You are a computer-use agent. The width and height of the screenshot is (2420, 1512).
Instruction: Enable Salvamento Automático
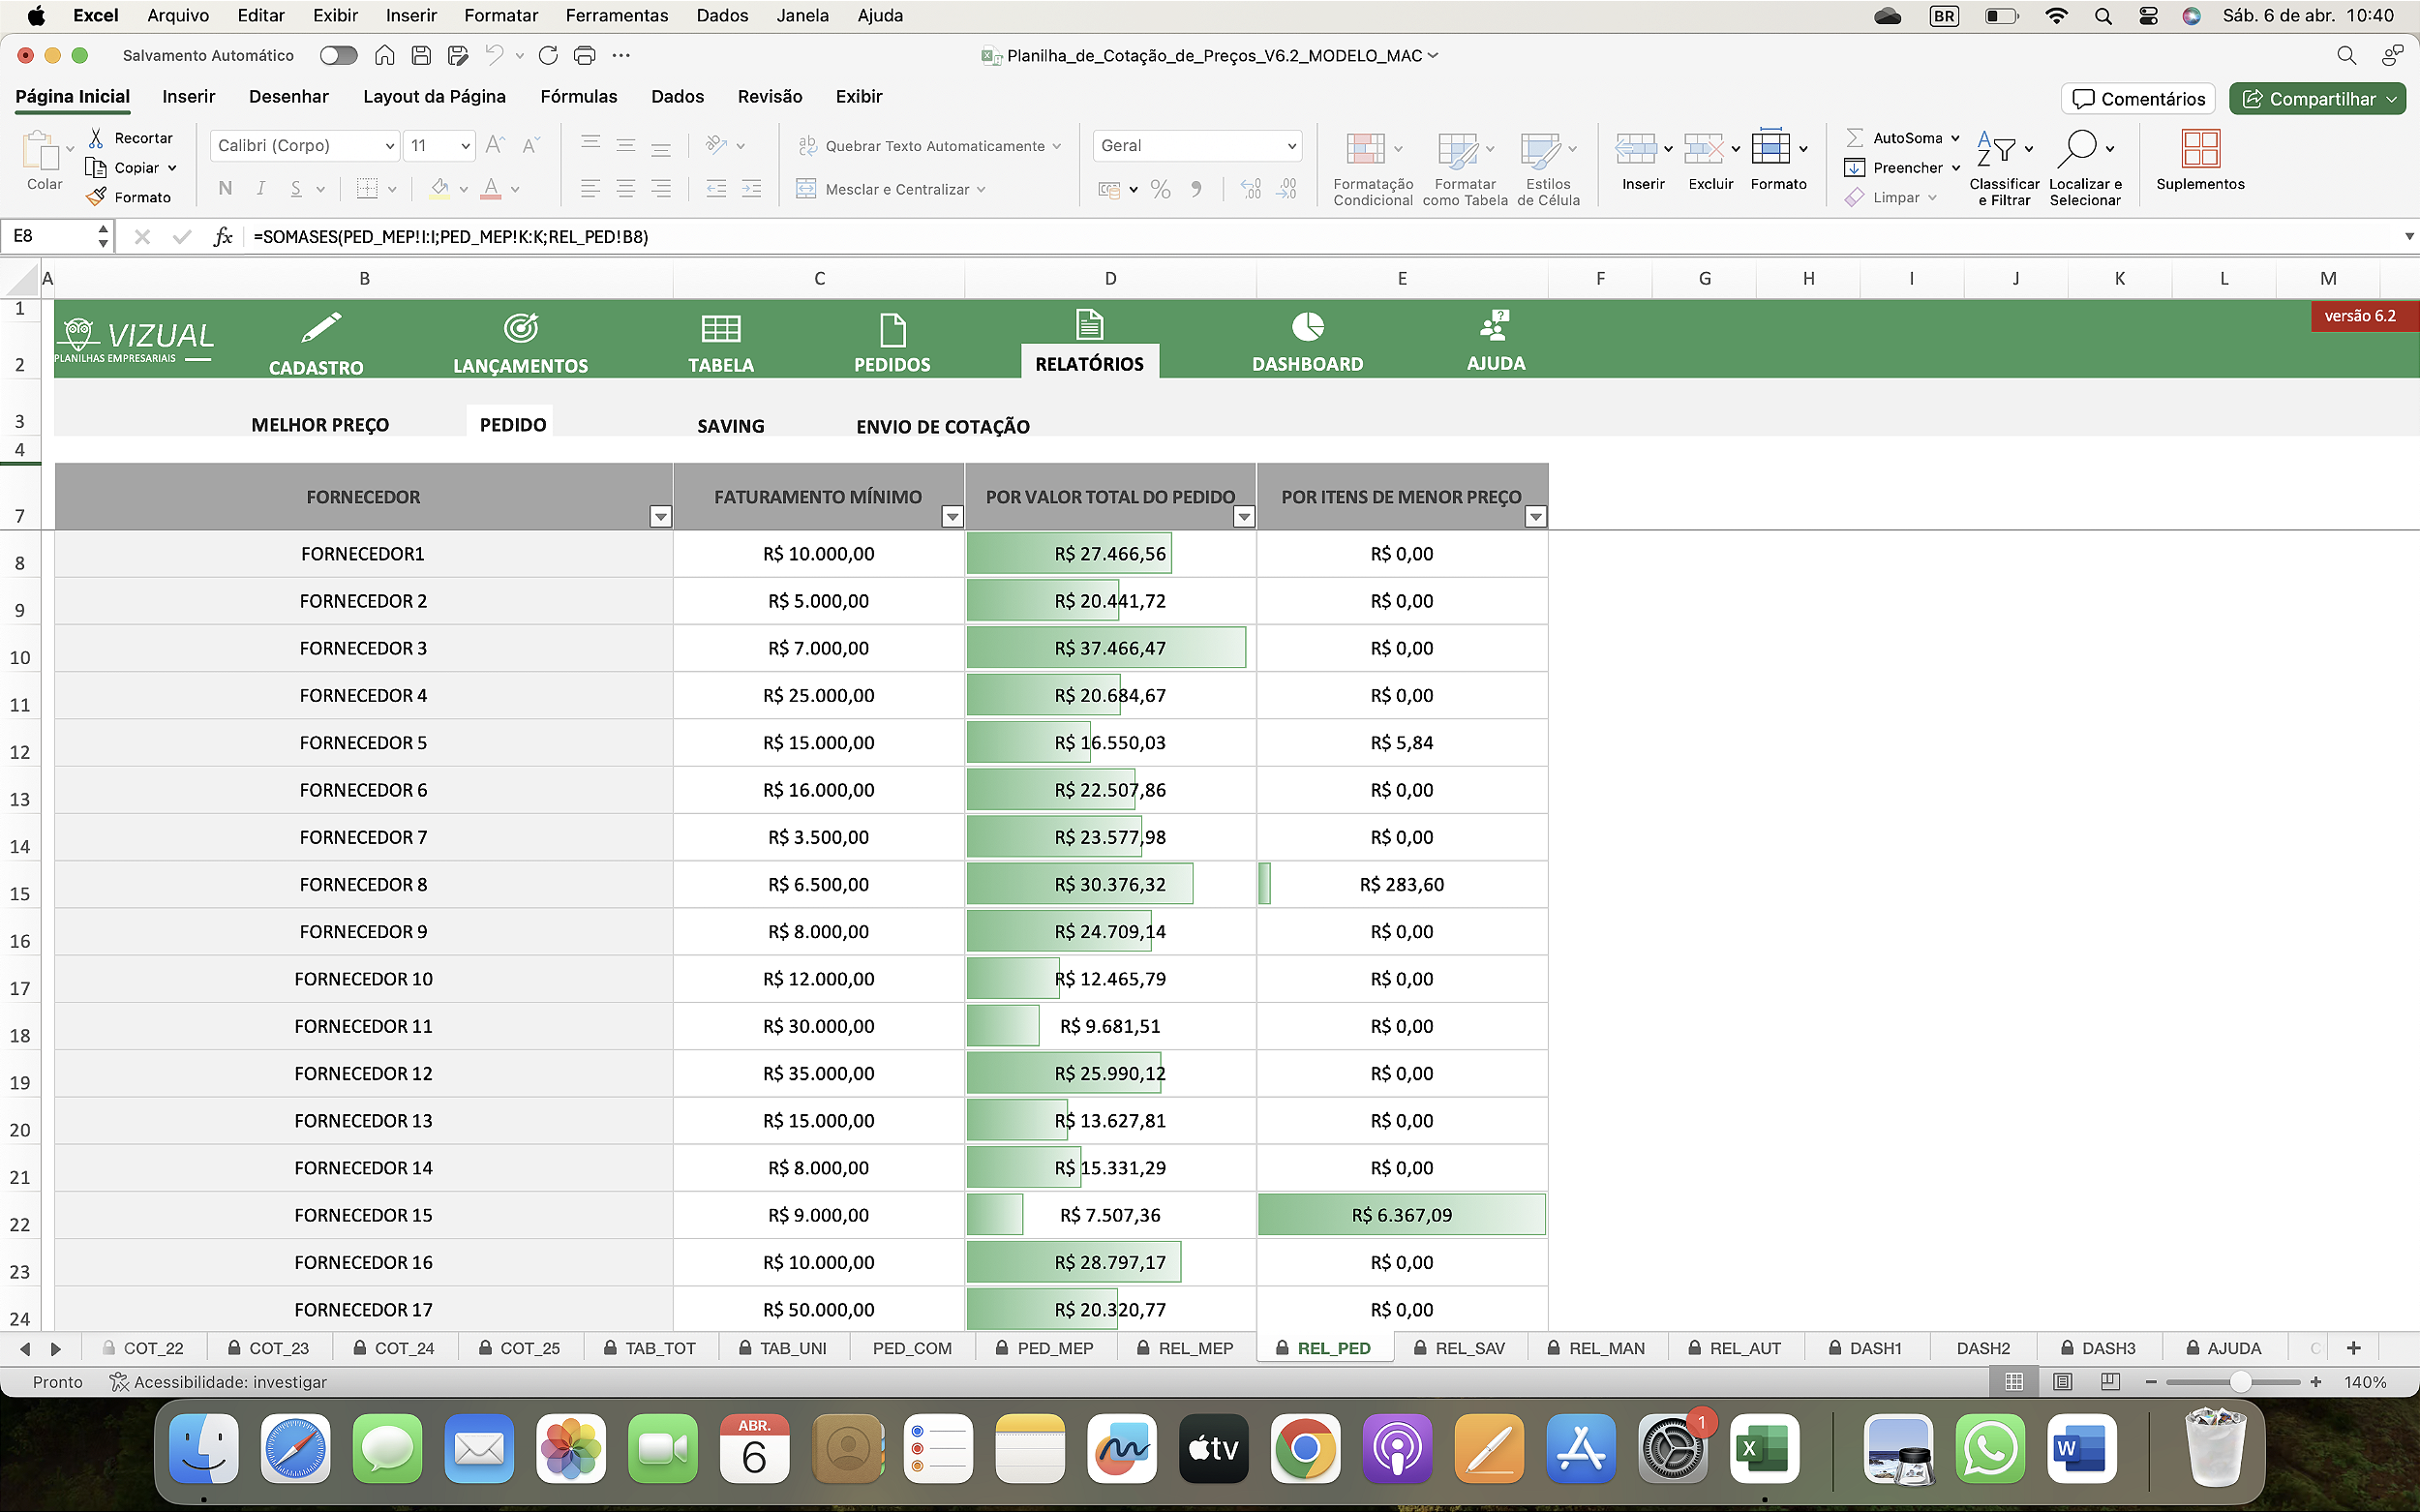coord(338,55)
